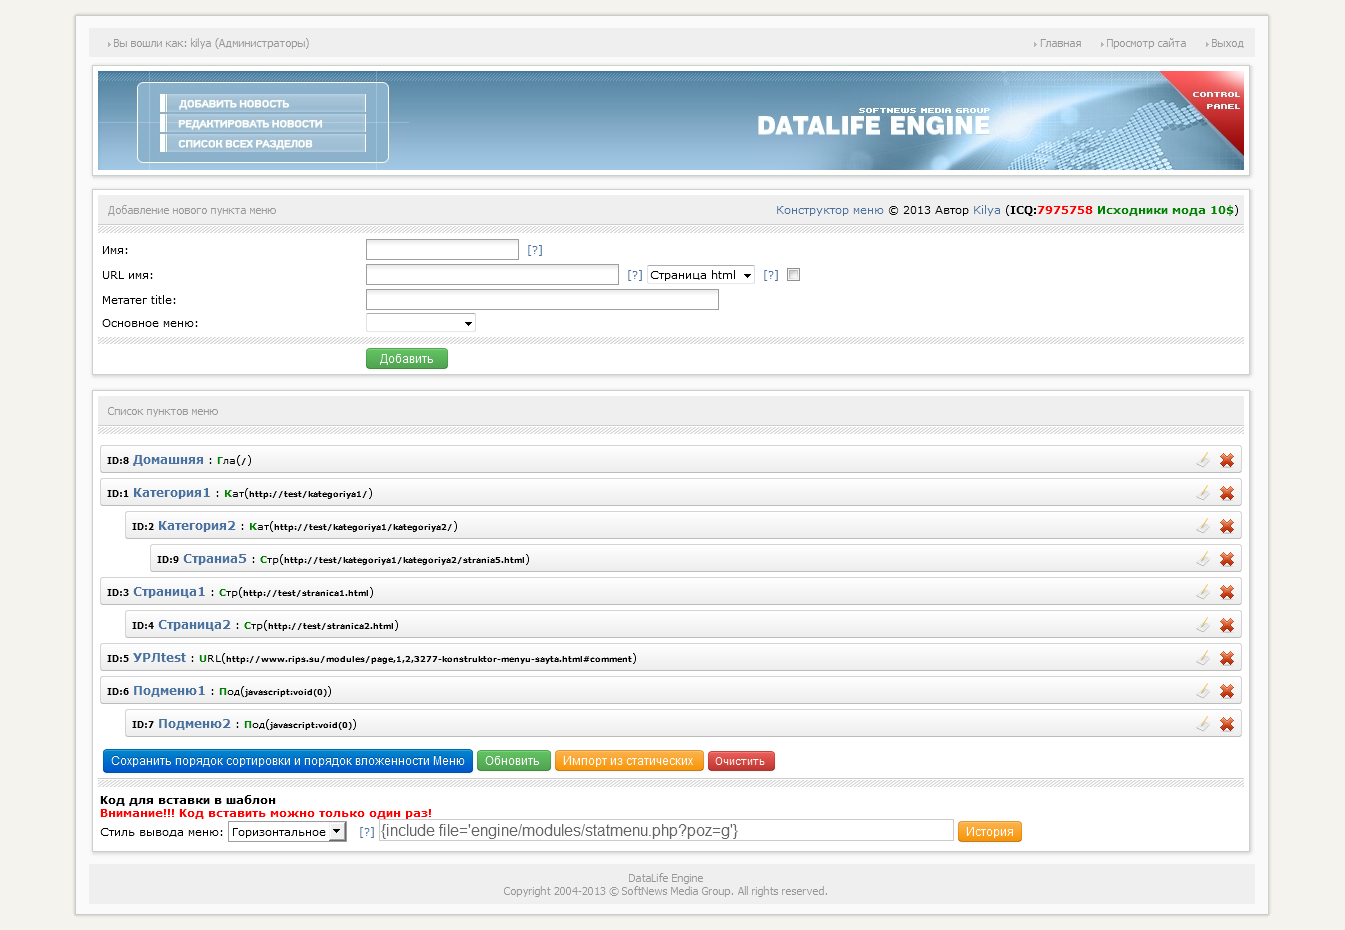
Task: Edit the Страница2 menu item
Action: (1203, 625)
